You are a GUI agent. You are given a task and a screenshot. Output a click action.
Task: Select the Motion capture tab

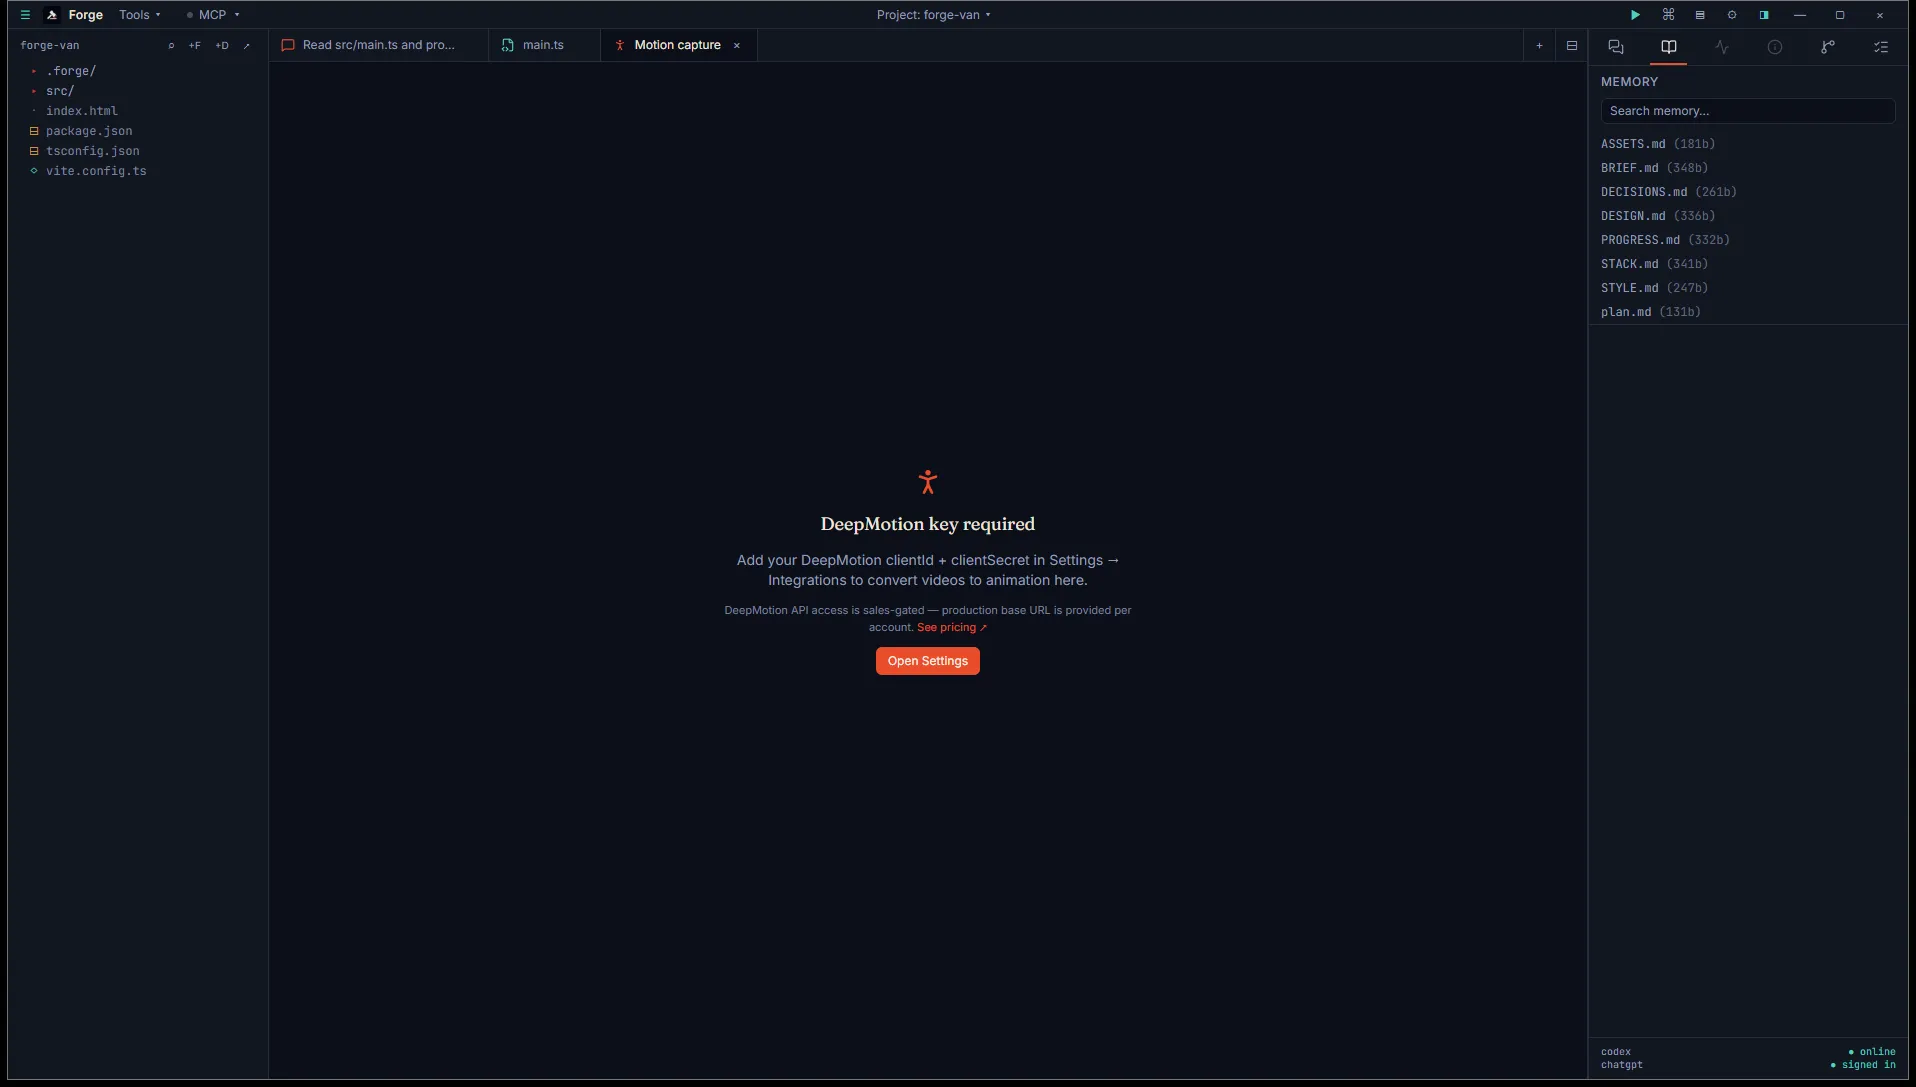(x=677, y=45)
